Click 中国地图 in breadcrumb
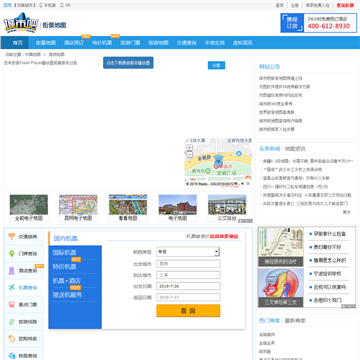This screenshot has width=360, height=360. point(33,54)
